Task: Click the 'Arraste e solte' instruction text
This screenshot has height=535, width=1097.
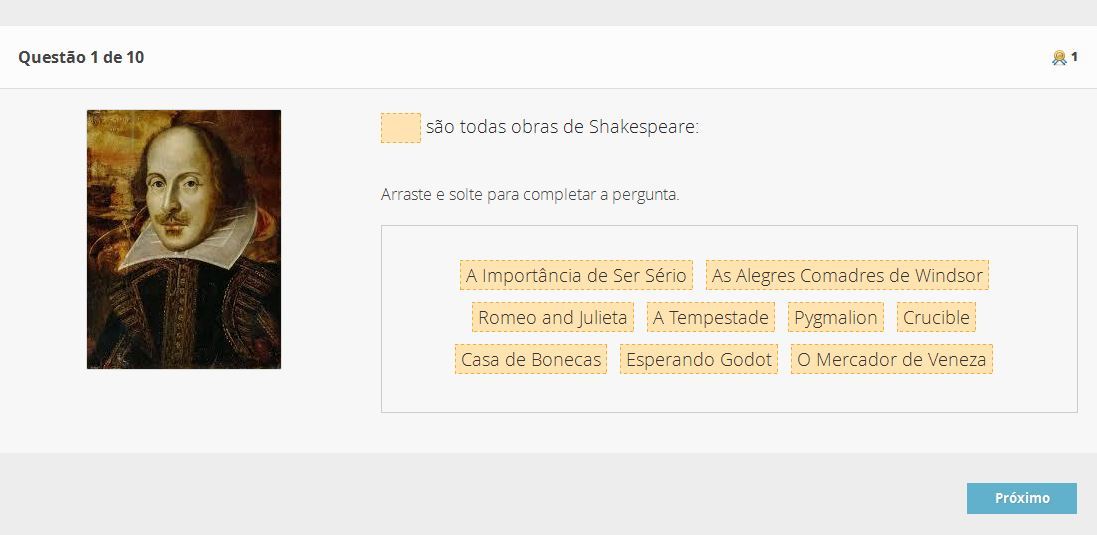Action: (x=530, y=195)
